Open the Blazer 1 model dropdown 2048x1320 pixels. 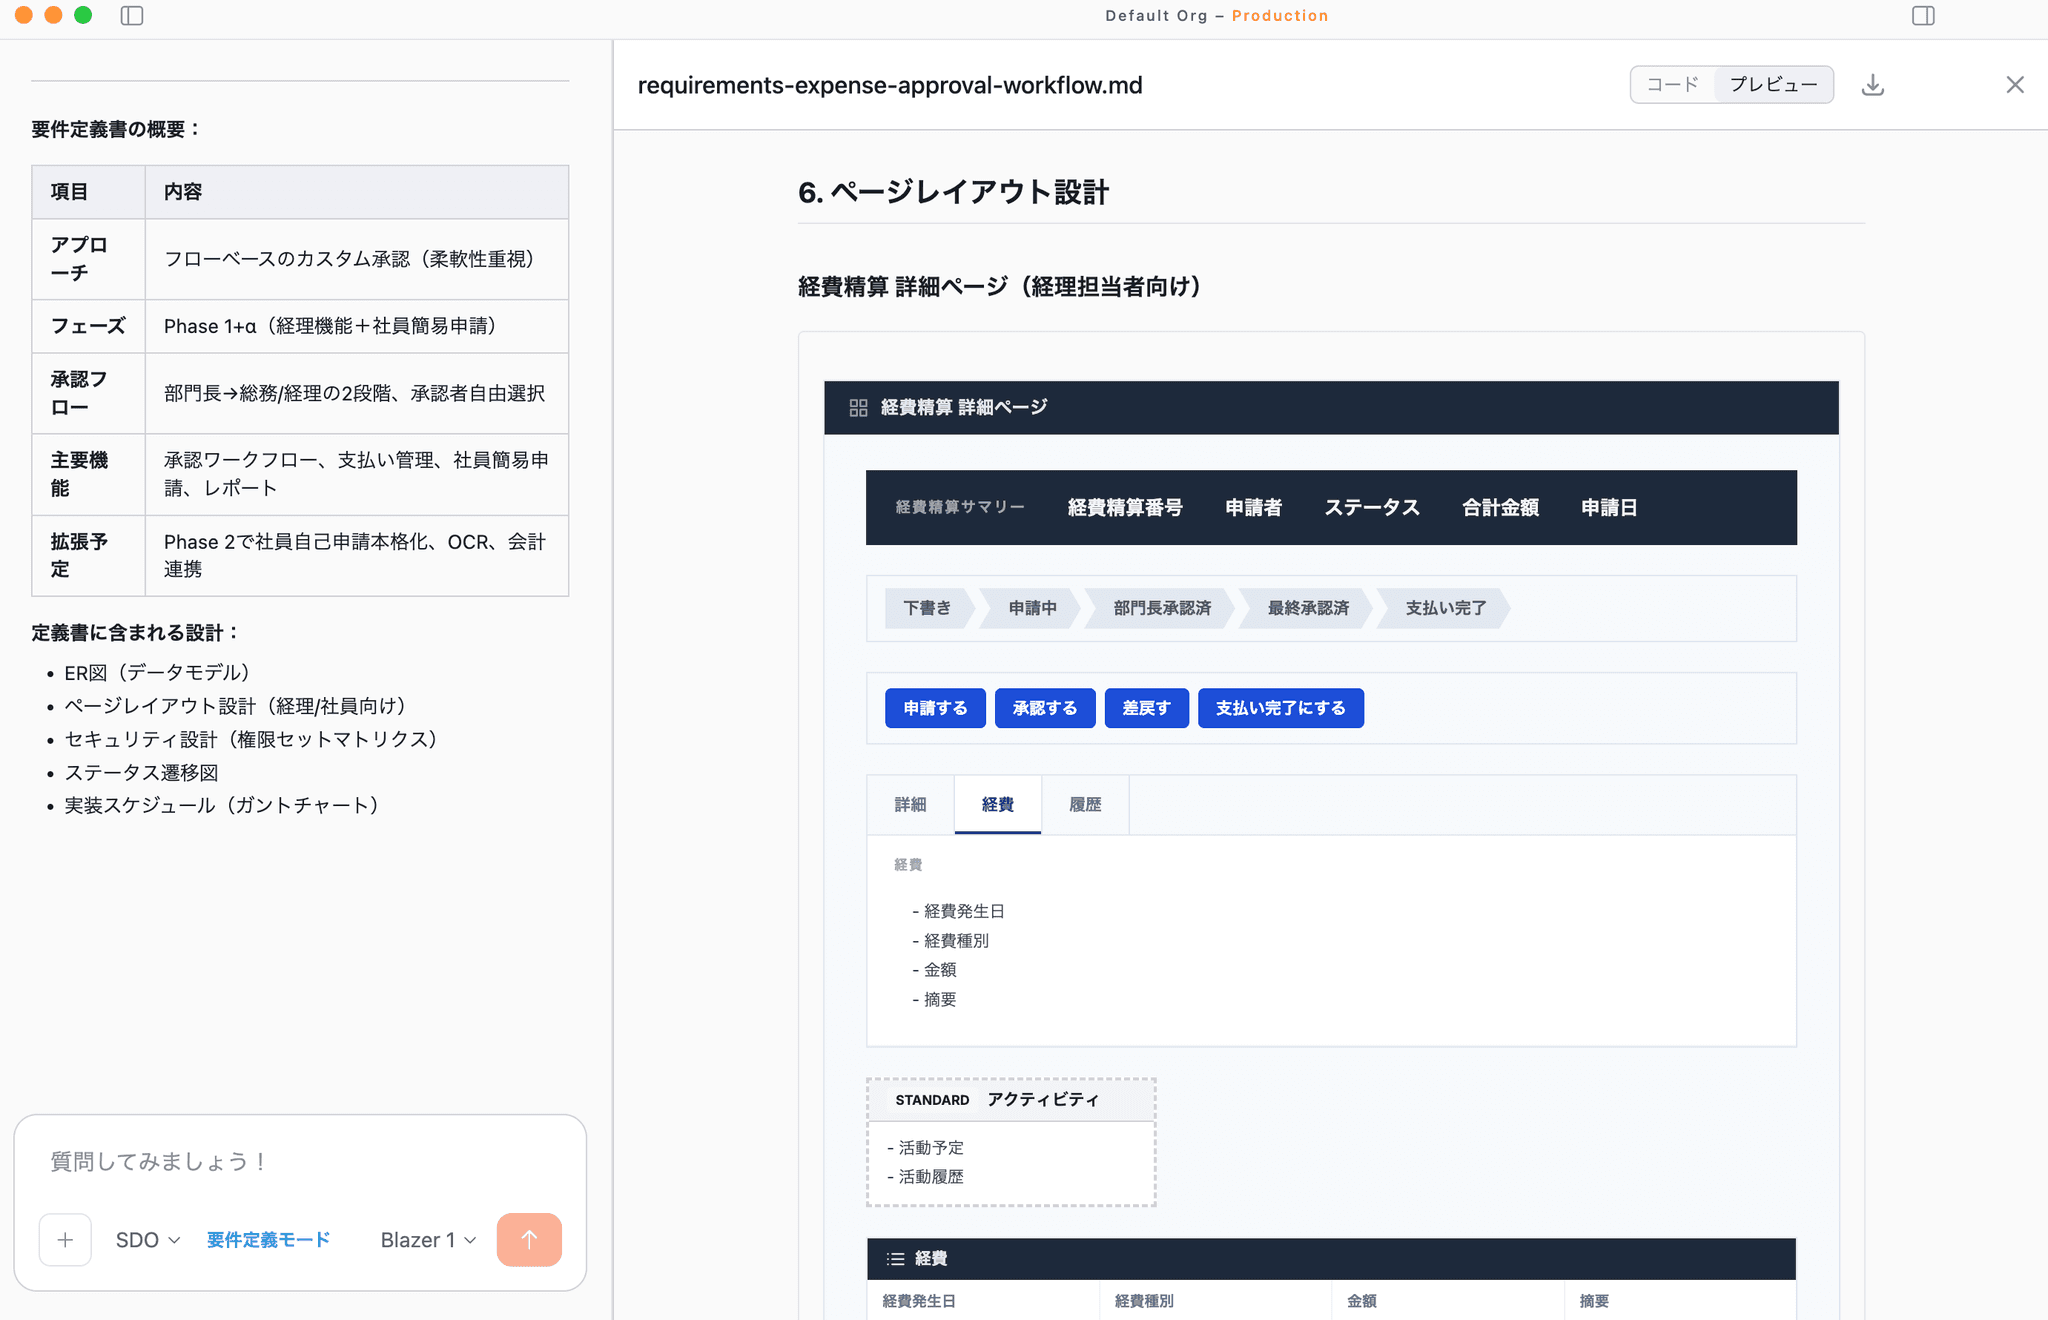(x=428, y=1240)
